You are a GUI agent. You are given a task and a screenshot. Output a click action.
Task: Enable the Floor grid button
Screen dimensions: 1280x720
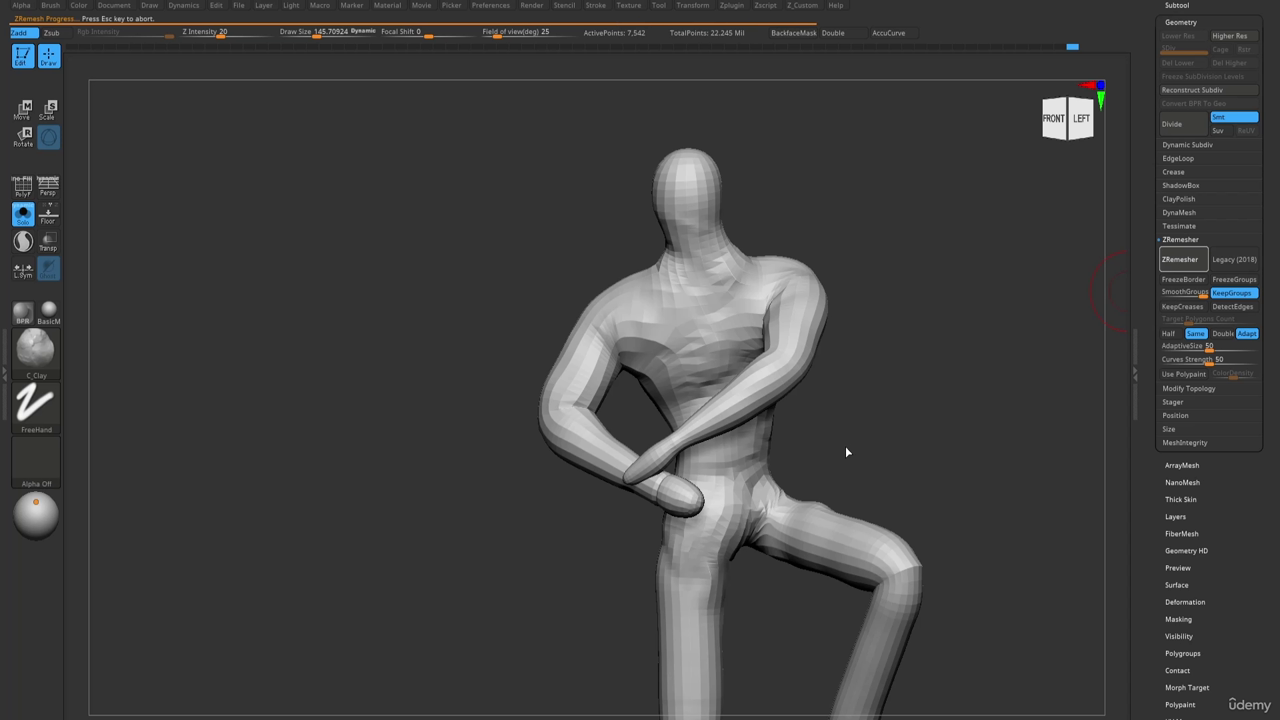click(48, 214)
